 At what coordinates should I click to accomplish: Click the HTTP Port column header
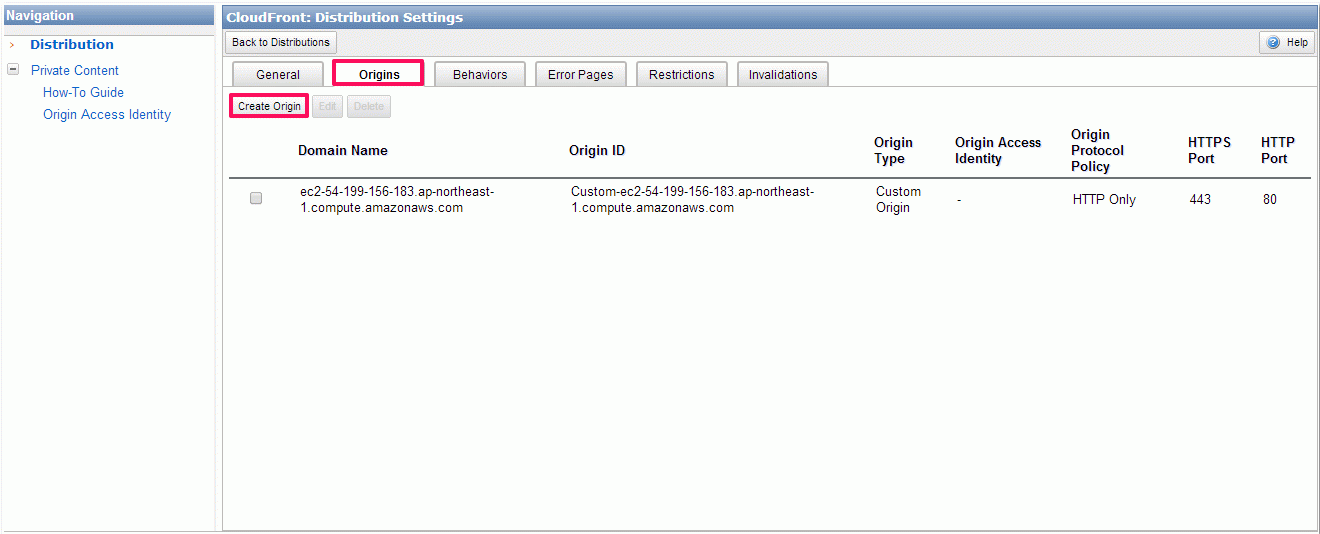(x=1278, y=151)
